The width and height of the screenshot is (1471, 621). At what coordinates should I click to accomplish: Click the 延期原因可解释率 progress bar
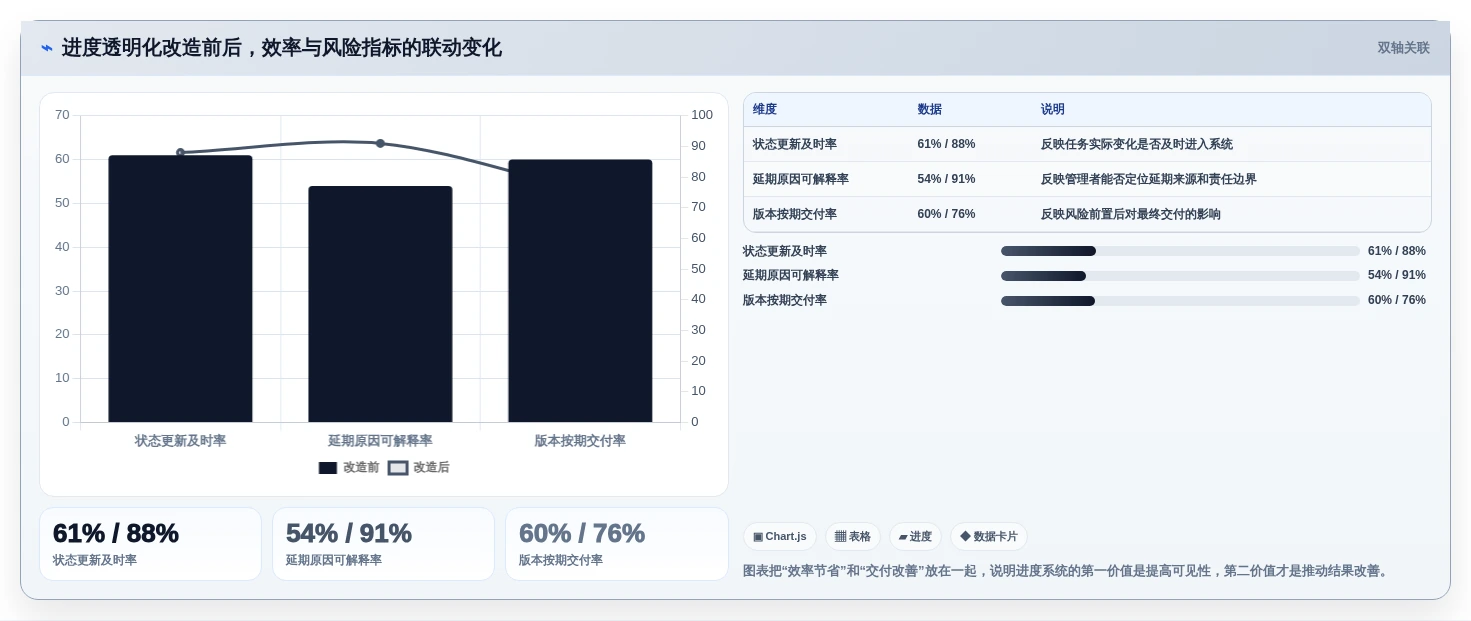[1180, 276]
